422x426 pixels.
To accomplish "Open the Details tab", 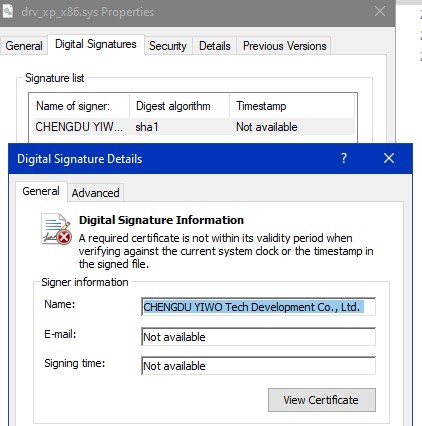I will tap(215, 46).
